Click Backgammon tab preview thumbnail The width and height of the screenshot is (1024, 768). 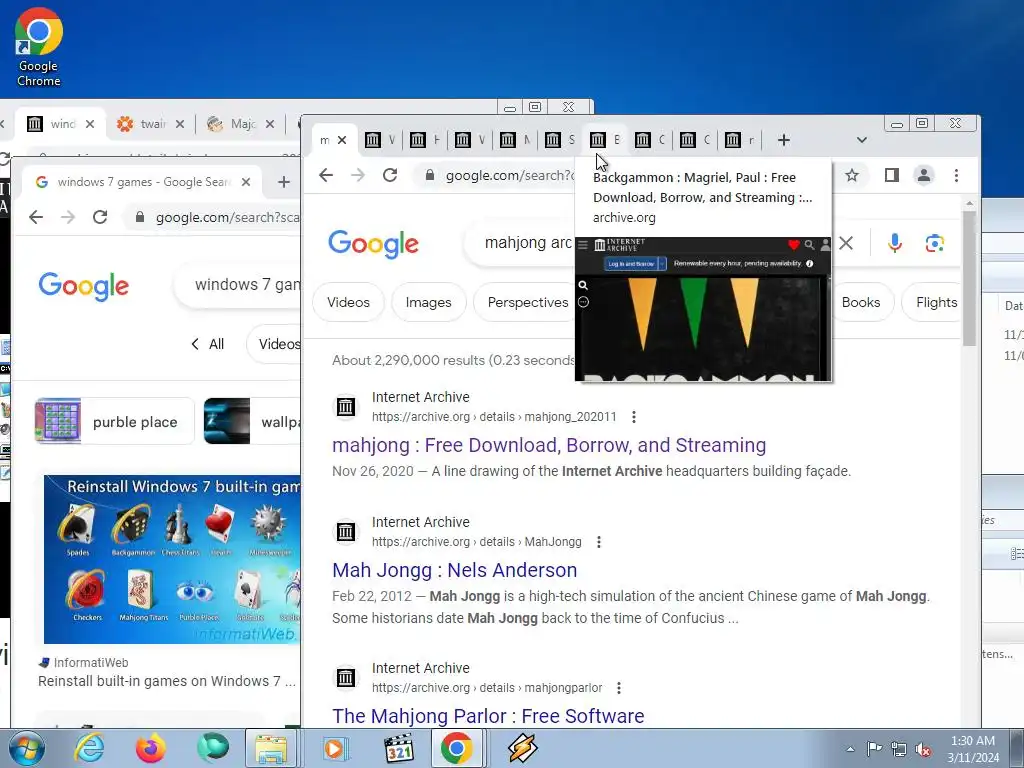(703, 309)
